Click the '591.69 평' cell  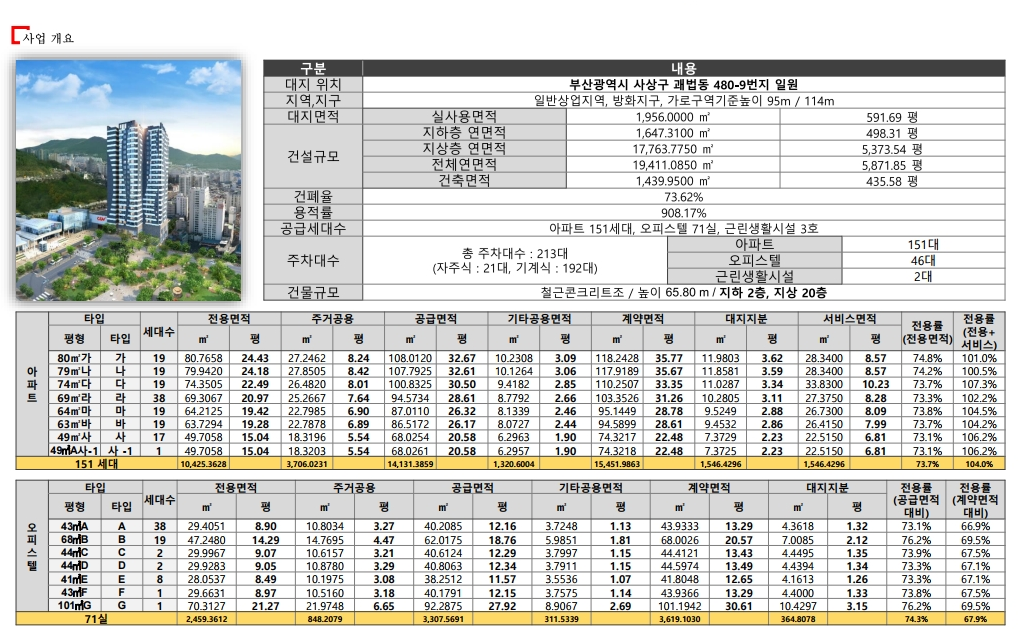[x=892, y=117]
